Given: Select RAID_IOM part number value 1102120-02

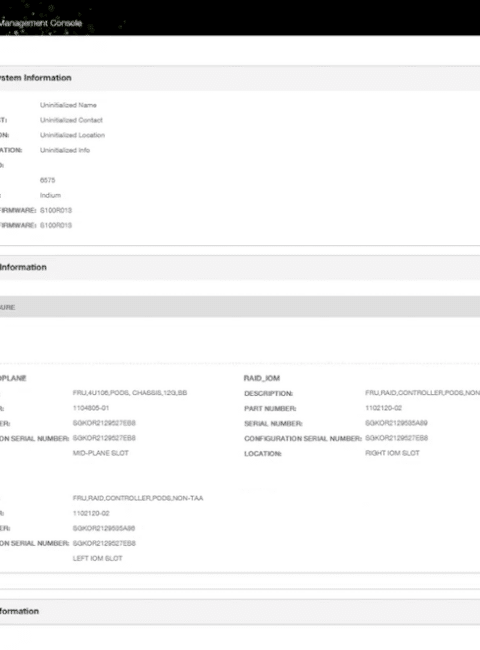Looking at the screenshot, I should (383, 408).
